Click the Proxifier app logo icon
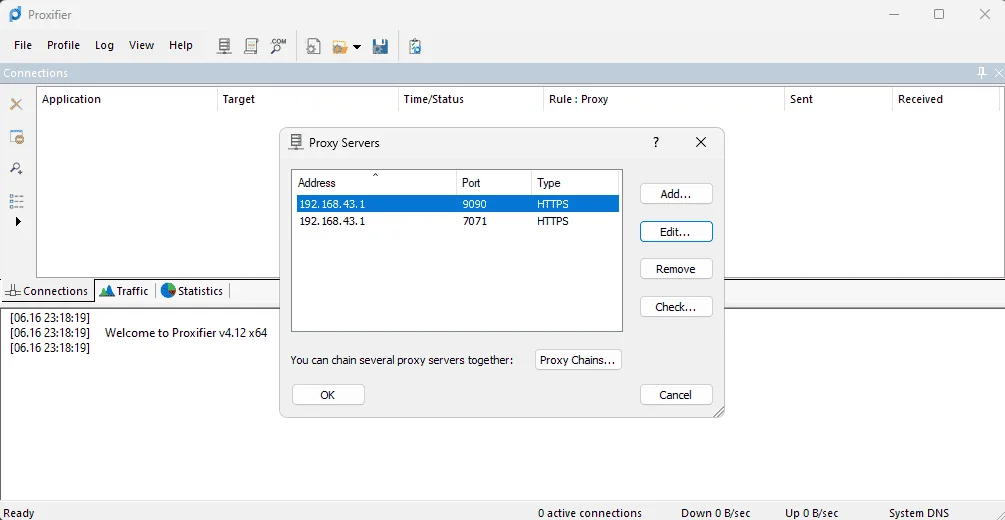This screenshot has width=1005, height=520. click(15, 14)
